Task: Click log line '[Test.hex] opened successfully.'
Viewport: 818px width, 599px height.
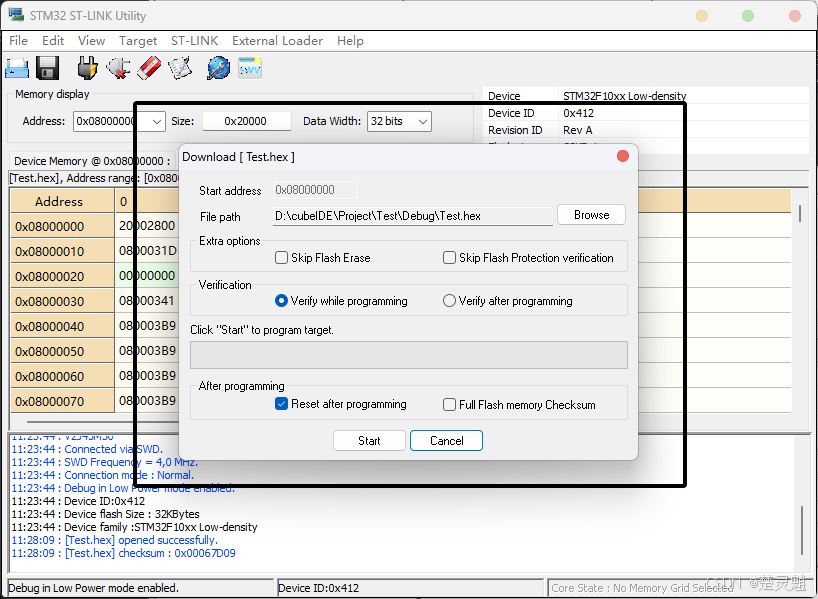Action: point(114,540)
